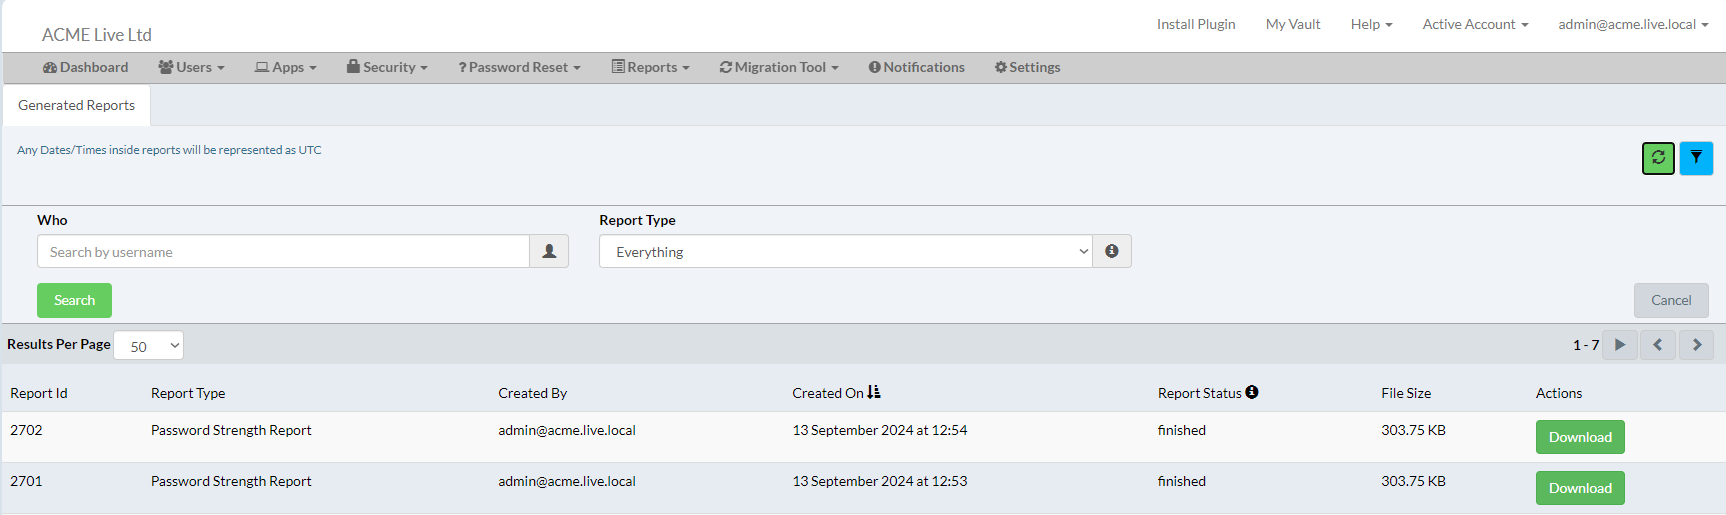
Task: Toggle the blue filter icon button
Action: point(1696,158)
